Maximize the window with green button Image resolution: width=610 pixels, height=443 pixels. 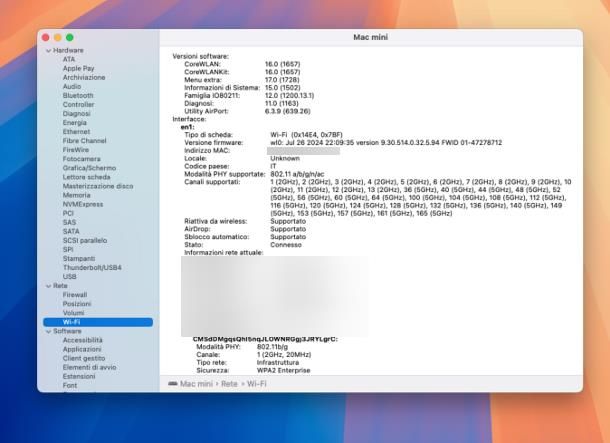70,37
